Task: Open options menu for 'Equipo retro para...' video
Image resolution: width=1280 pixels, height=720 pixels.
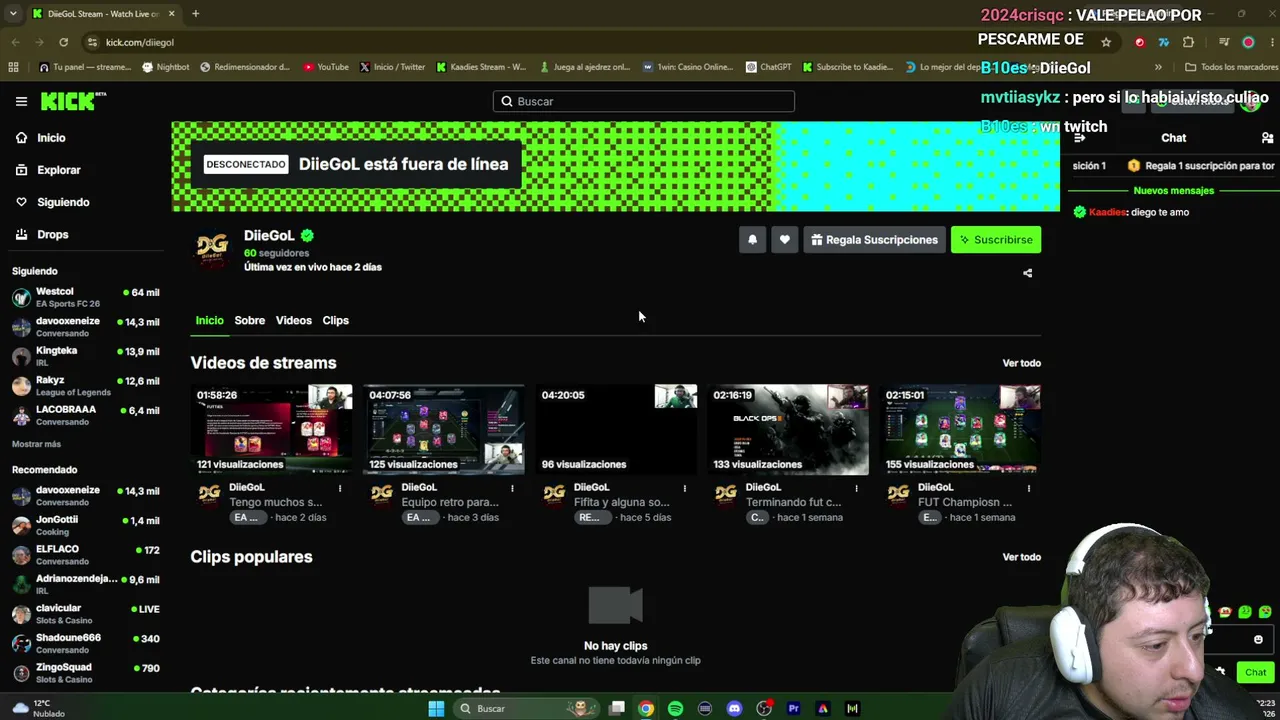Action: click(512, 489)
